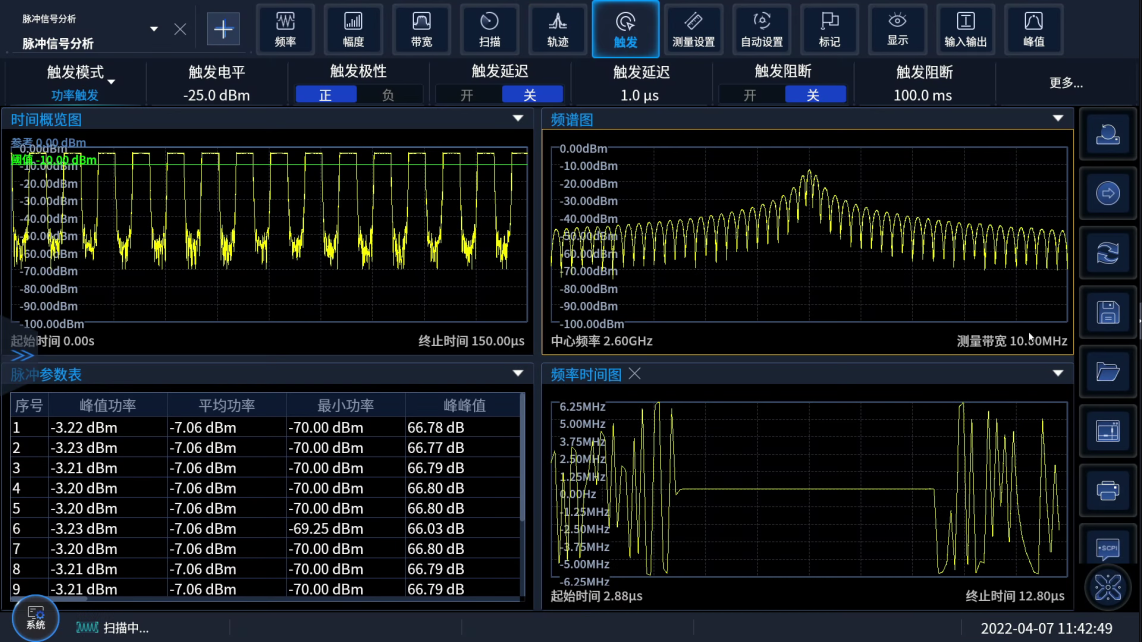Click the 触发电平 -25.0 dBm field
Screen dimensions: 1142x642
click(x=216, y=95)
